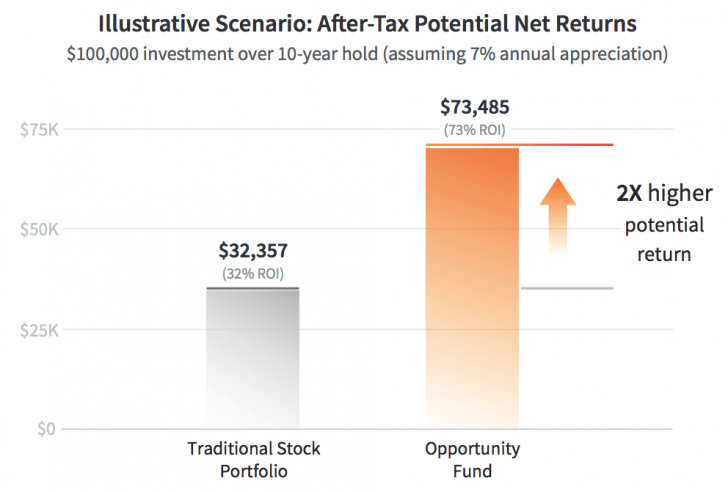Click the $50K axis label
This screenshot has width=728, height=492.
pyautogui.click(x=39, y=230)
